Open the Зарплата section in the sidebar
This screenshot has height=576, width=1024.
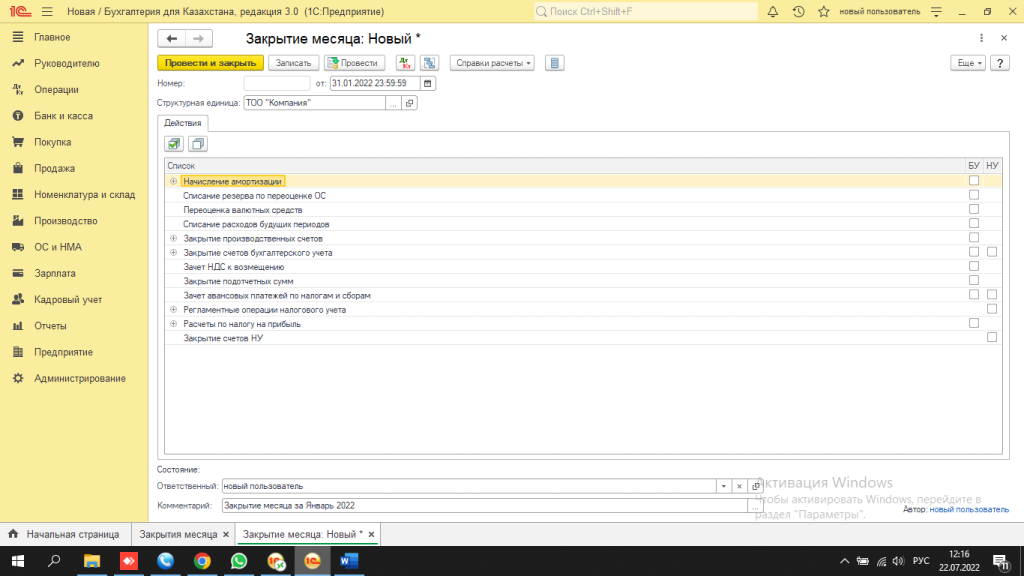54,273
